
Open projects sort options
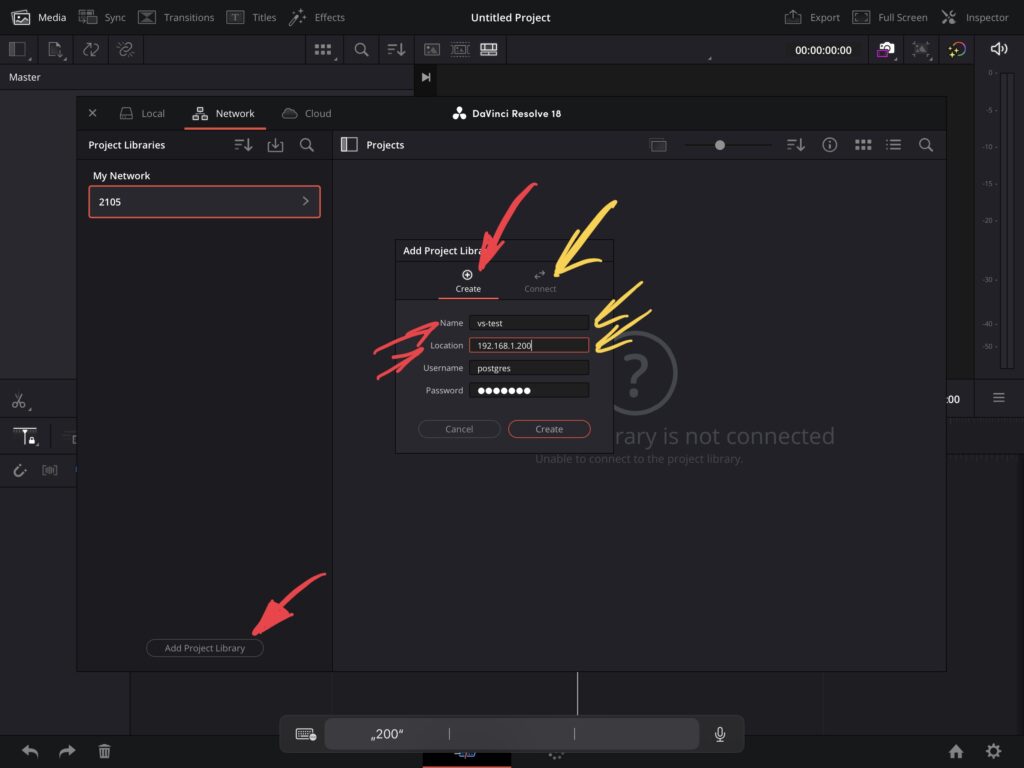point(795,145)
